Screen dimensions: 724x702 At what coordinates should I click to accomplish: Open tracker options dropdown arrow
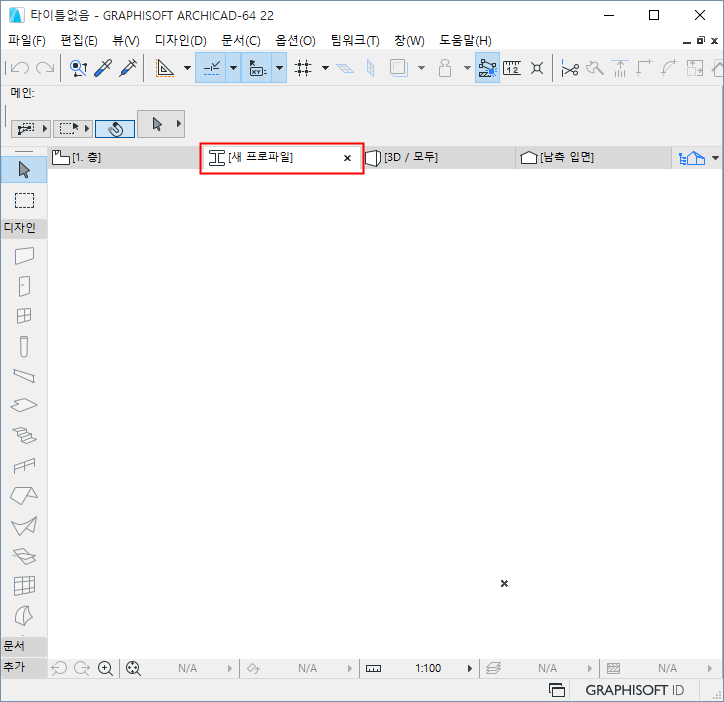279,68
